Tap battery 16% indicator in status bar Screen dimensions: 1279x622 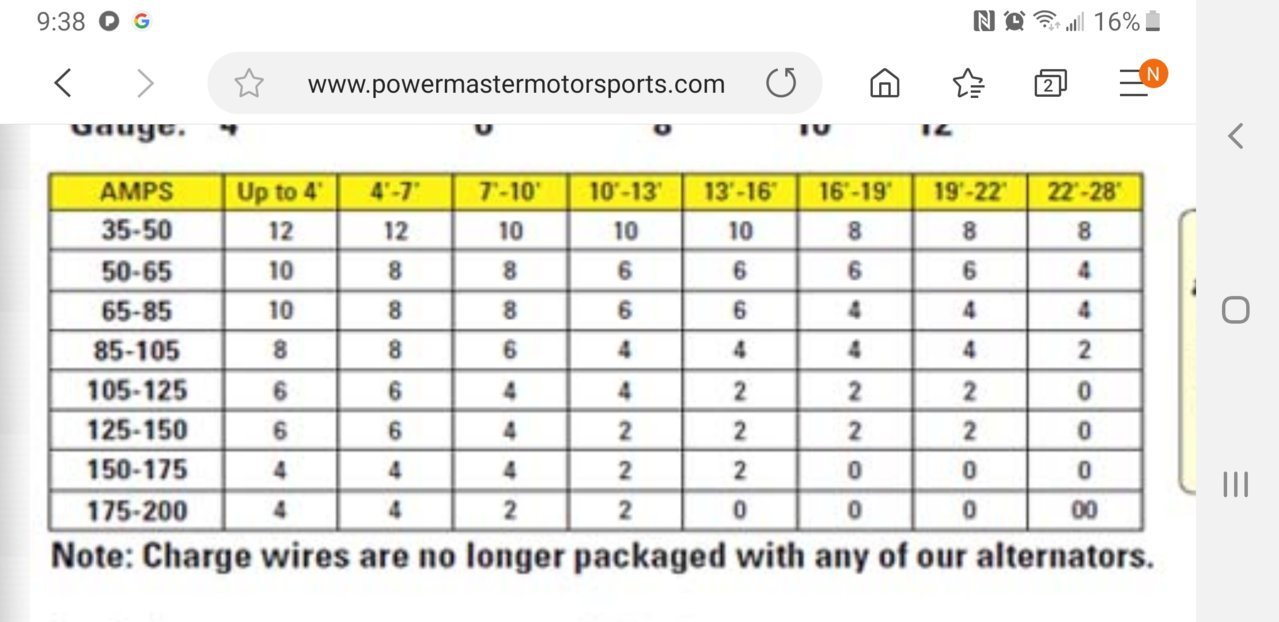pyautogui.click(x=1127, y=21)
